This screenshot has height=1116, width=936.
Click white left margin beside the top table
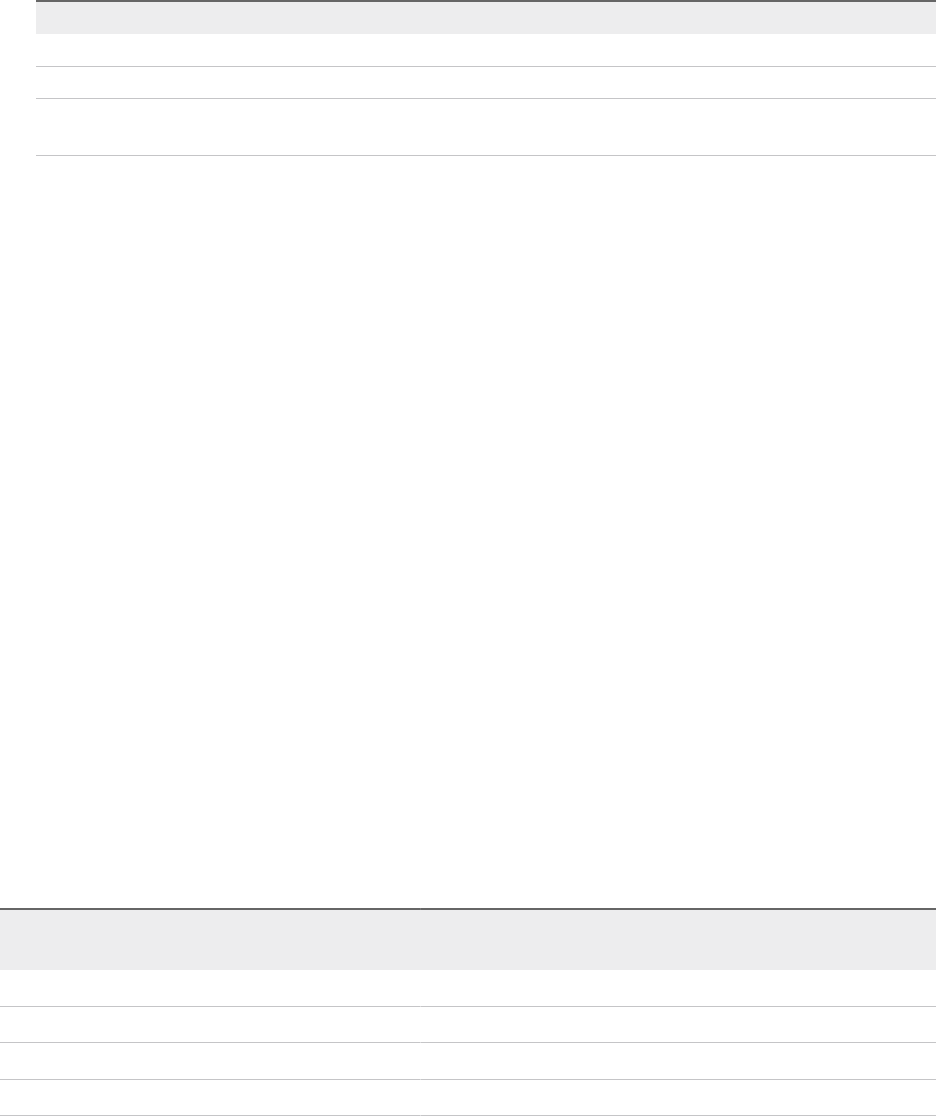tap(18, 78)
